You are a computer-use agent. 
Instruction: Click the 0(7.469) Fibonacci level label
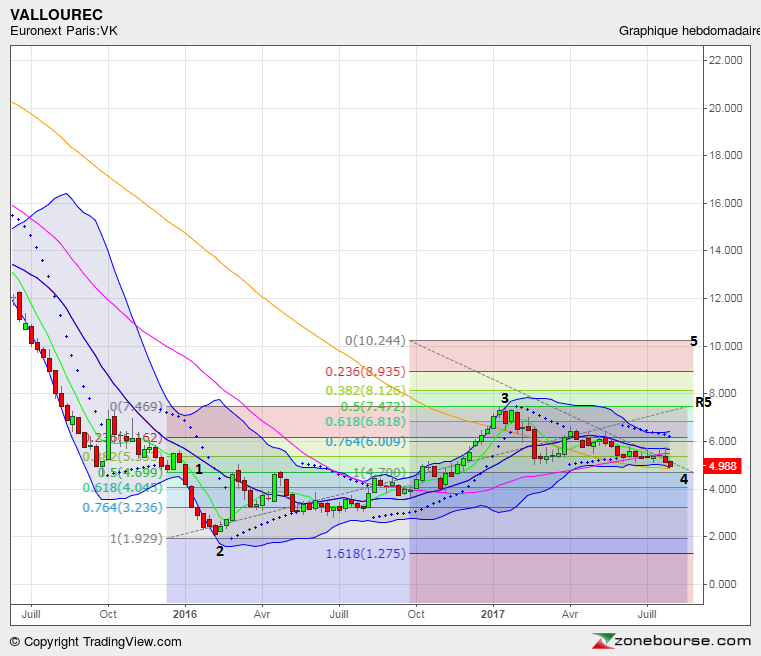point(136,407)
